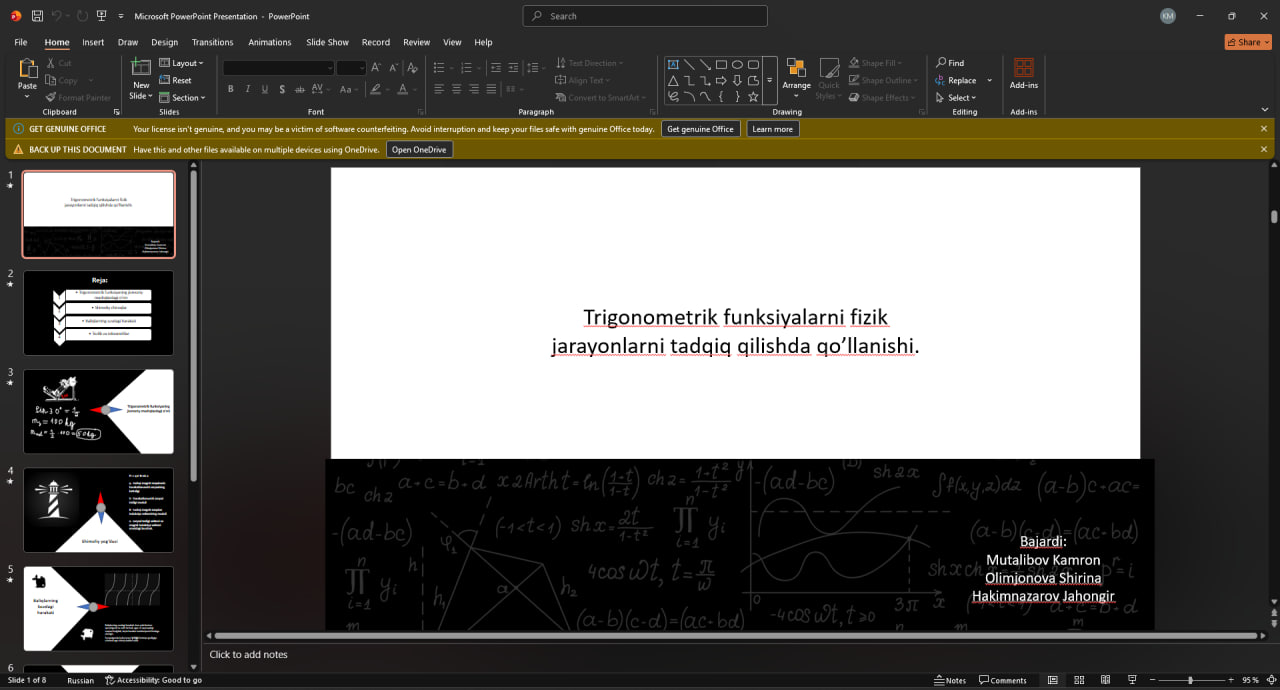Screen dimensions: 1280x690
Task: Toggle Strikethrough formatting
Action: click(301, 89)
